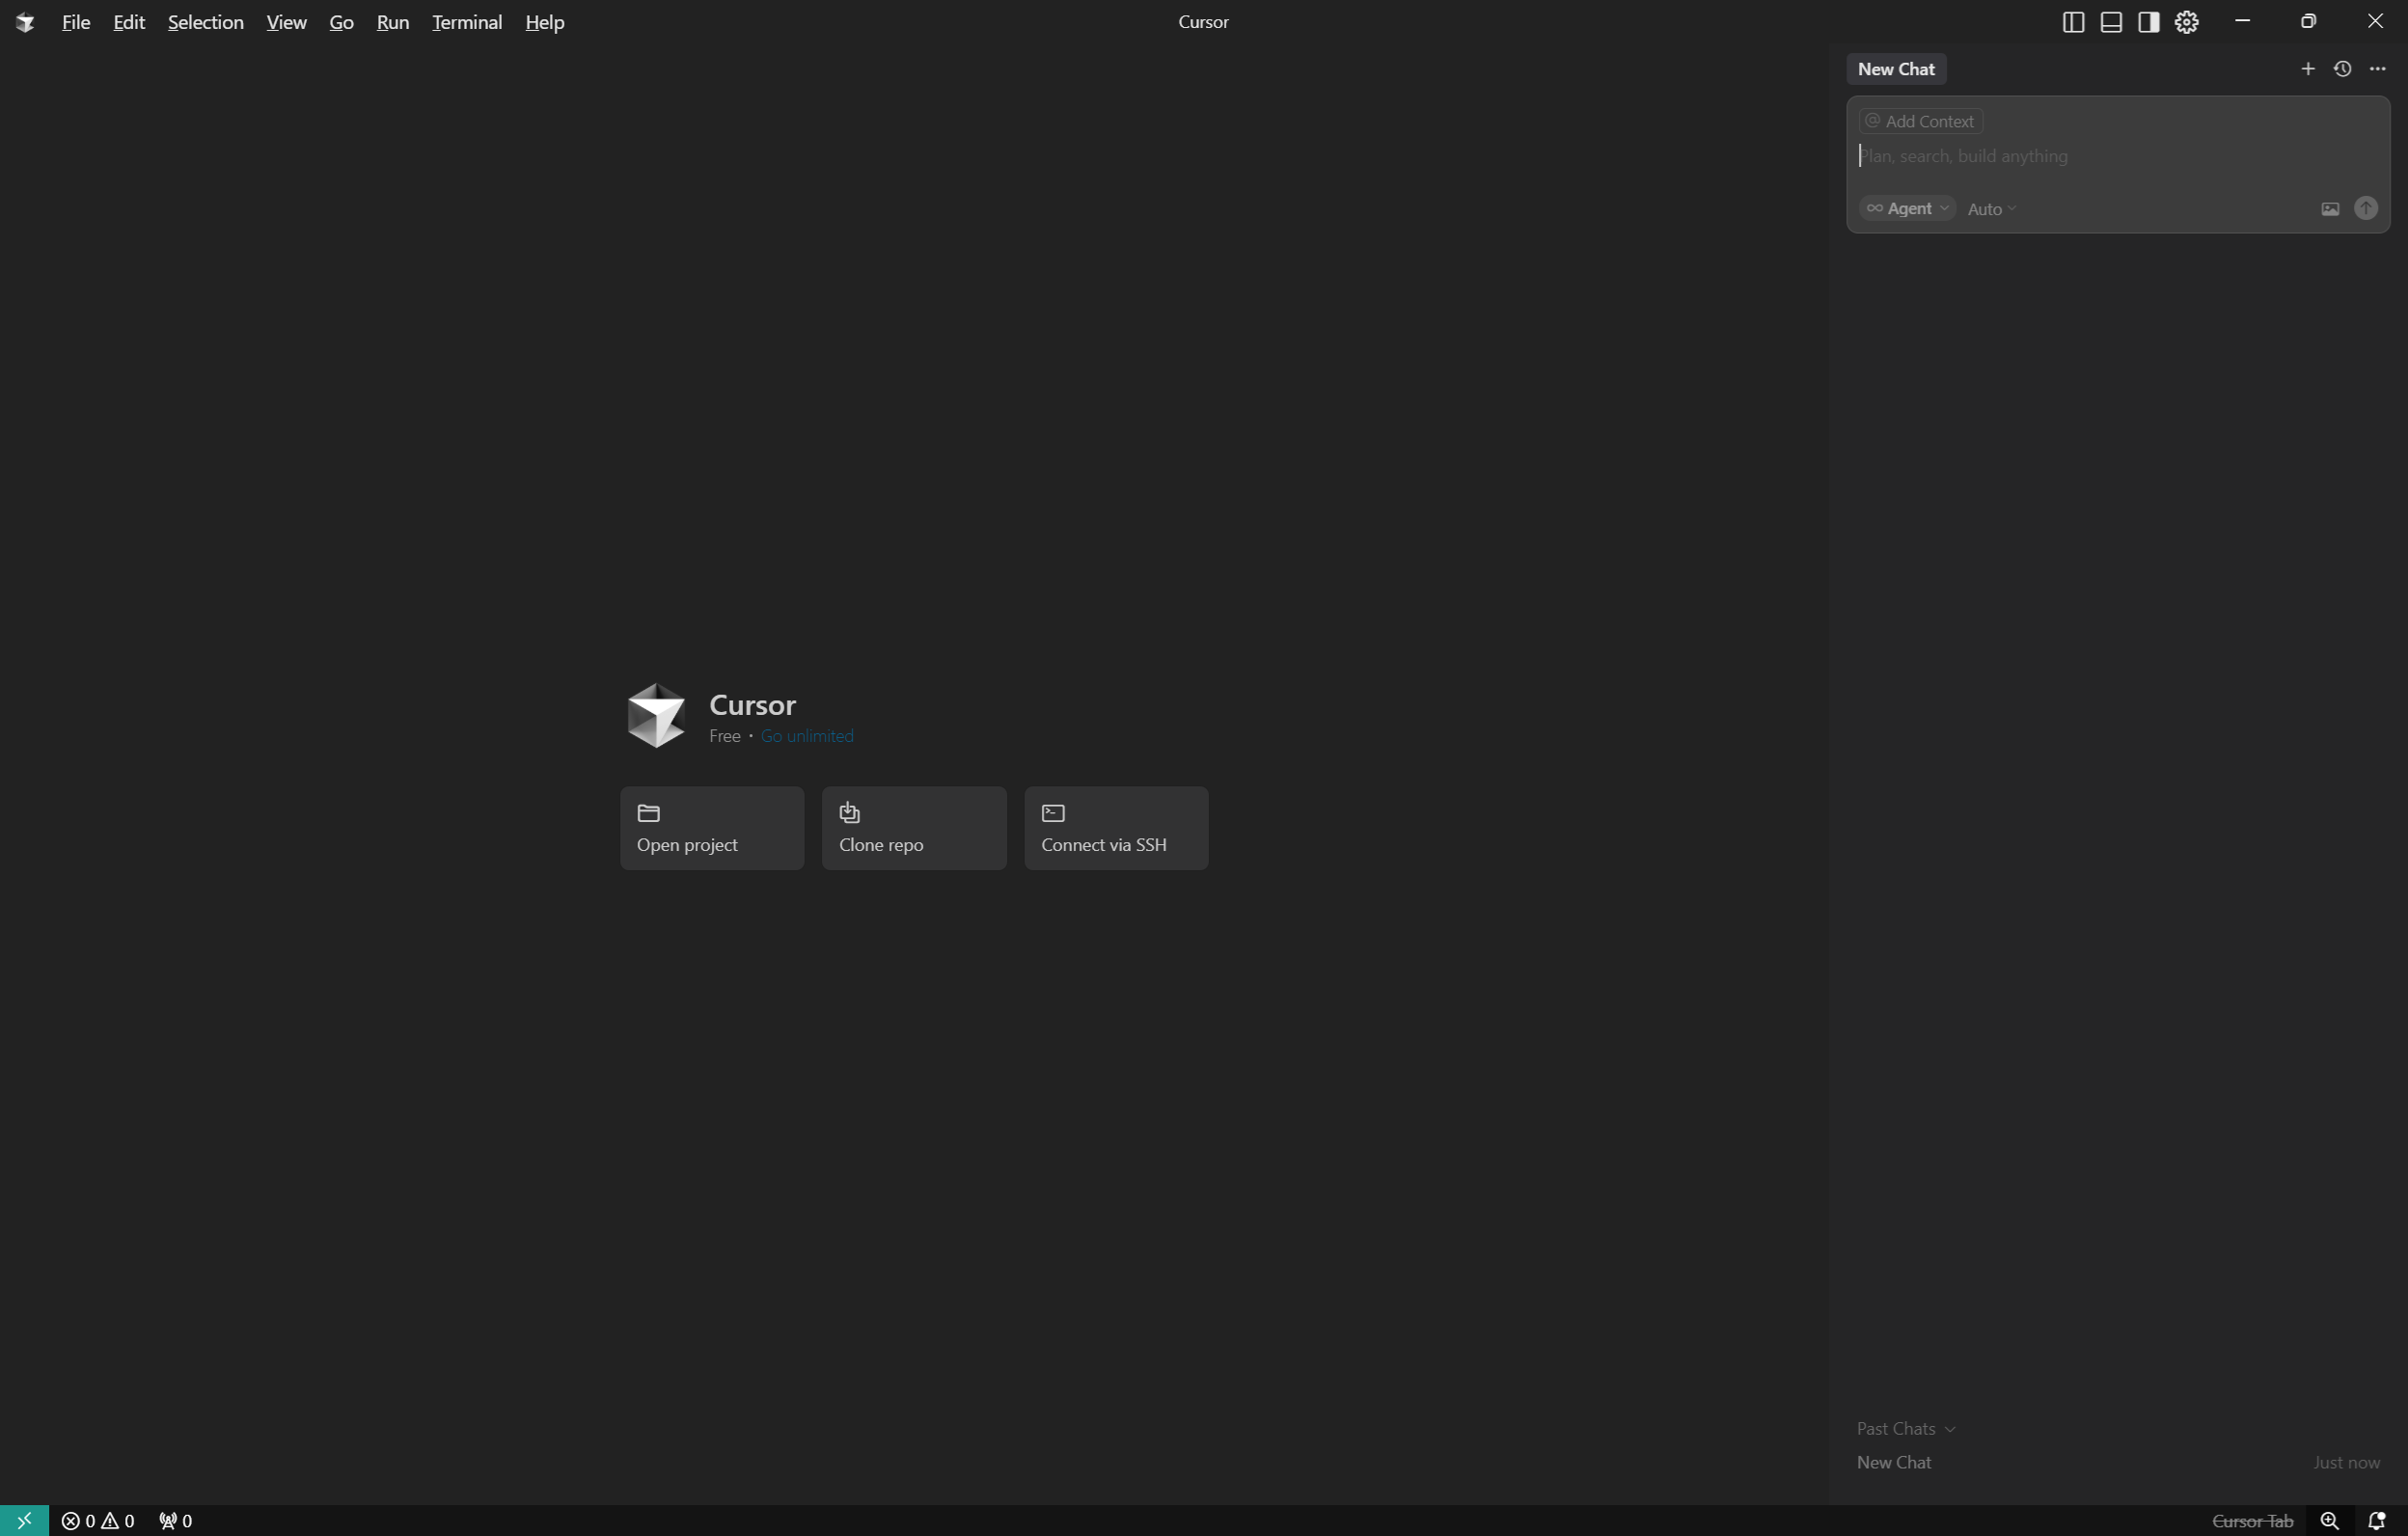2408x1536 pixels.
Task: Click the Add Context button
Action: pos(1920,121)
